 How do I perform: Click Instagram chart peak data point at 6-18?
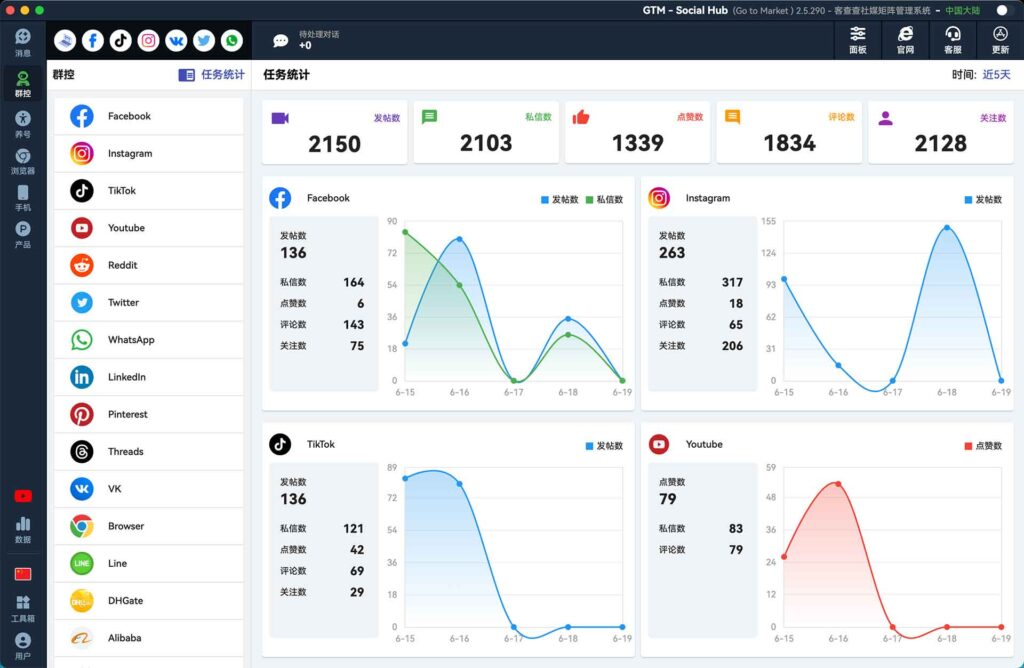pos(947,227)
